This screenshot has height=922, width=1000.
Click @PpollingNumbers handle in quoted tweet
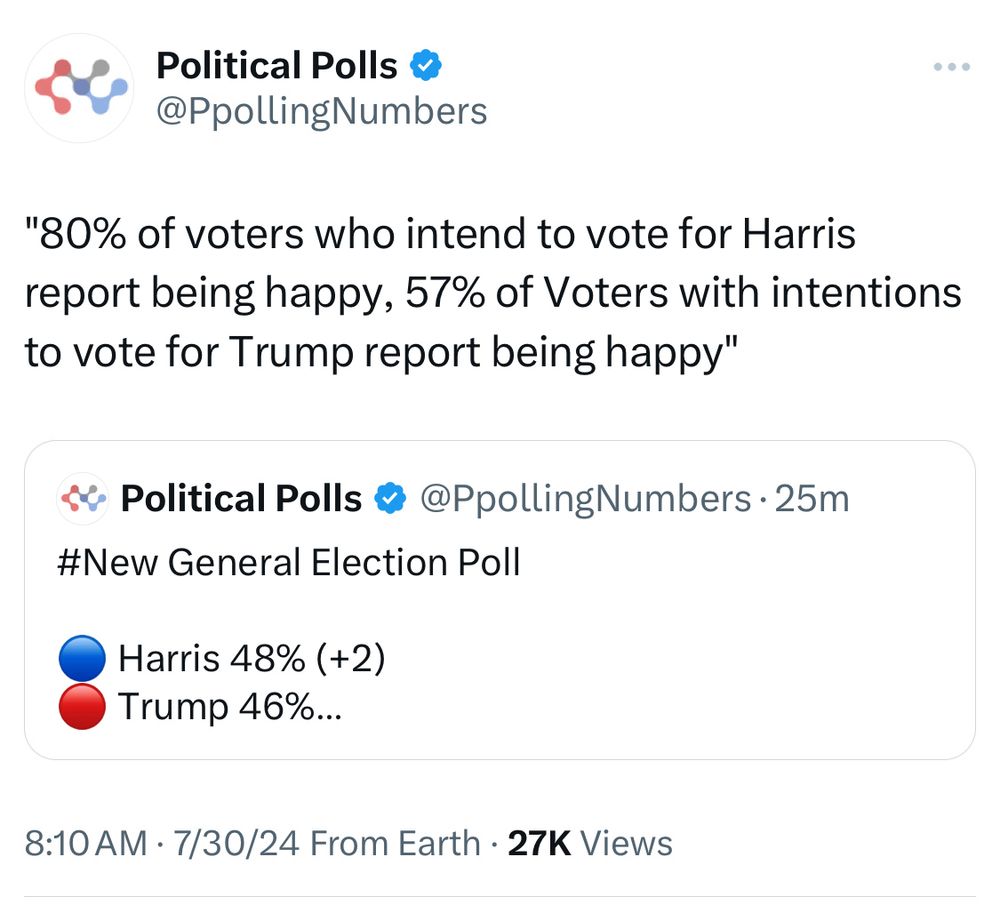[x=585, y=499]
